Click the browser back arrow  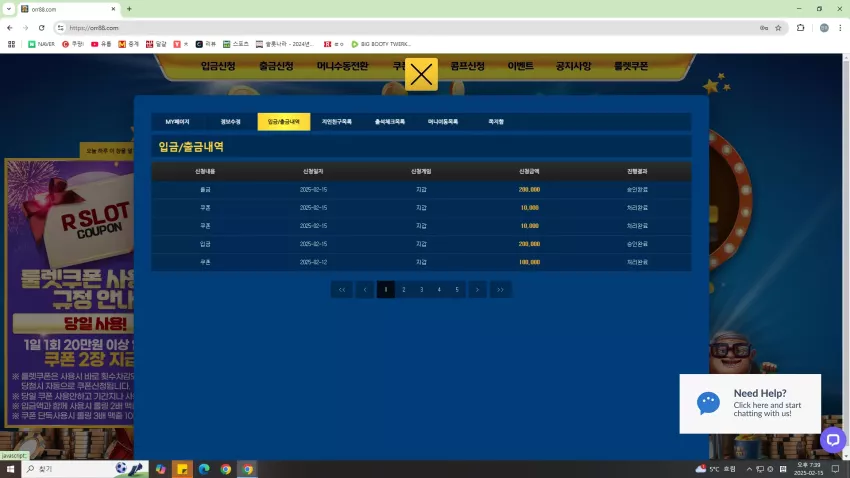[x=10, y=28]
